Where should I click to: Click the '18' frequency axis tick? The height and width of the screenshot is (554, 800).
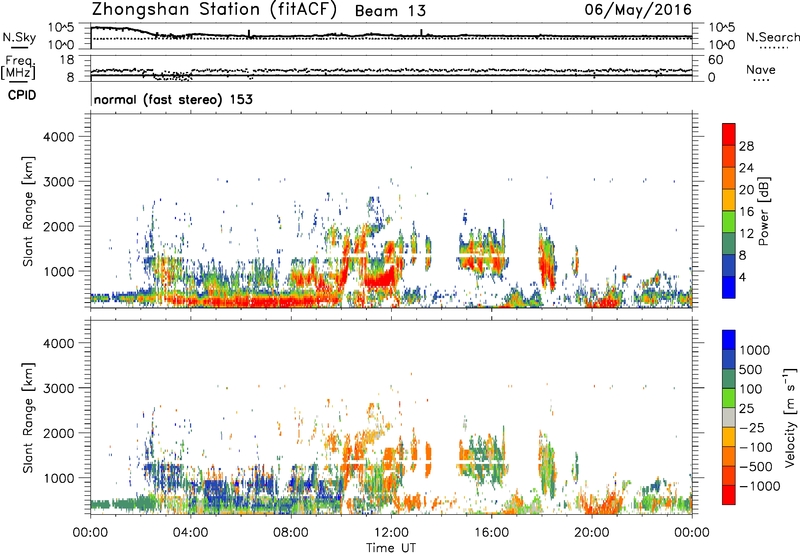(x=67, y=60)
